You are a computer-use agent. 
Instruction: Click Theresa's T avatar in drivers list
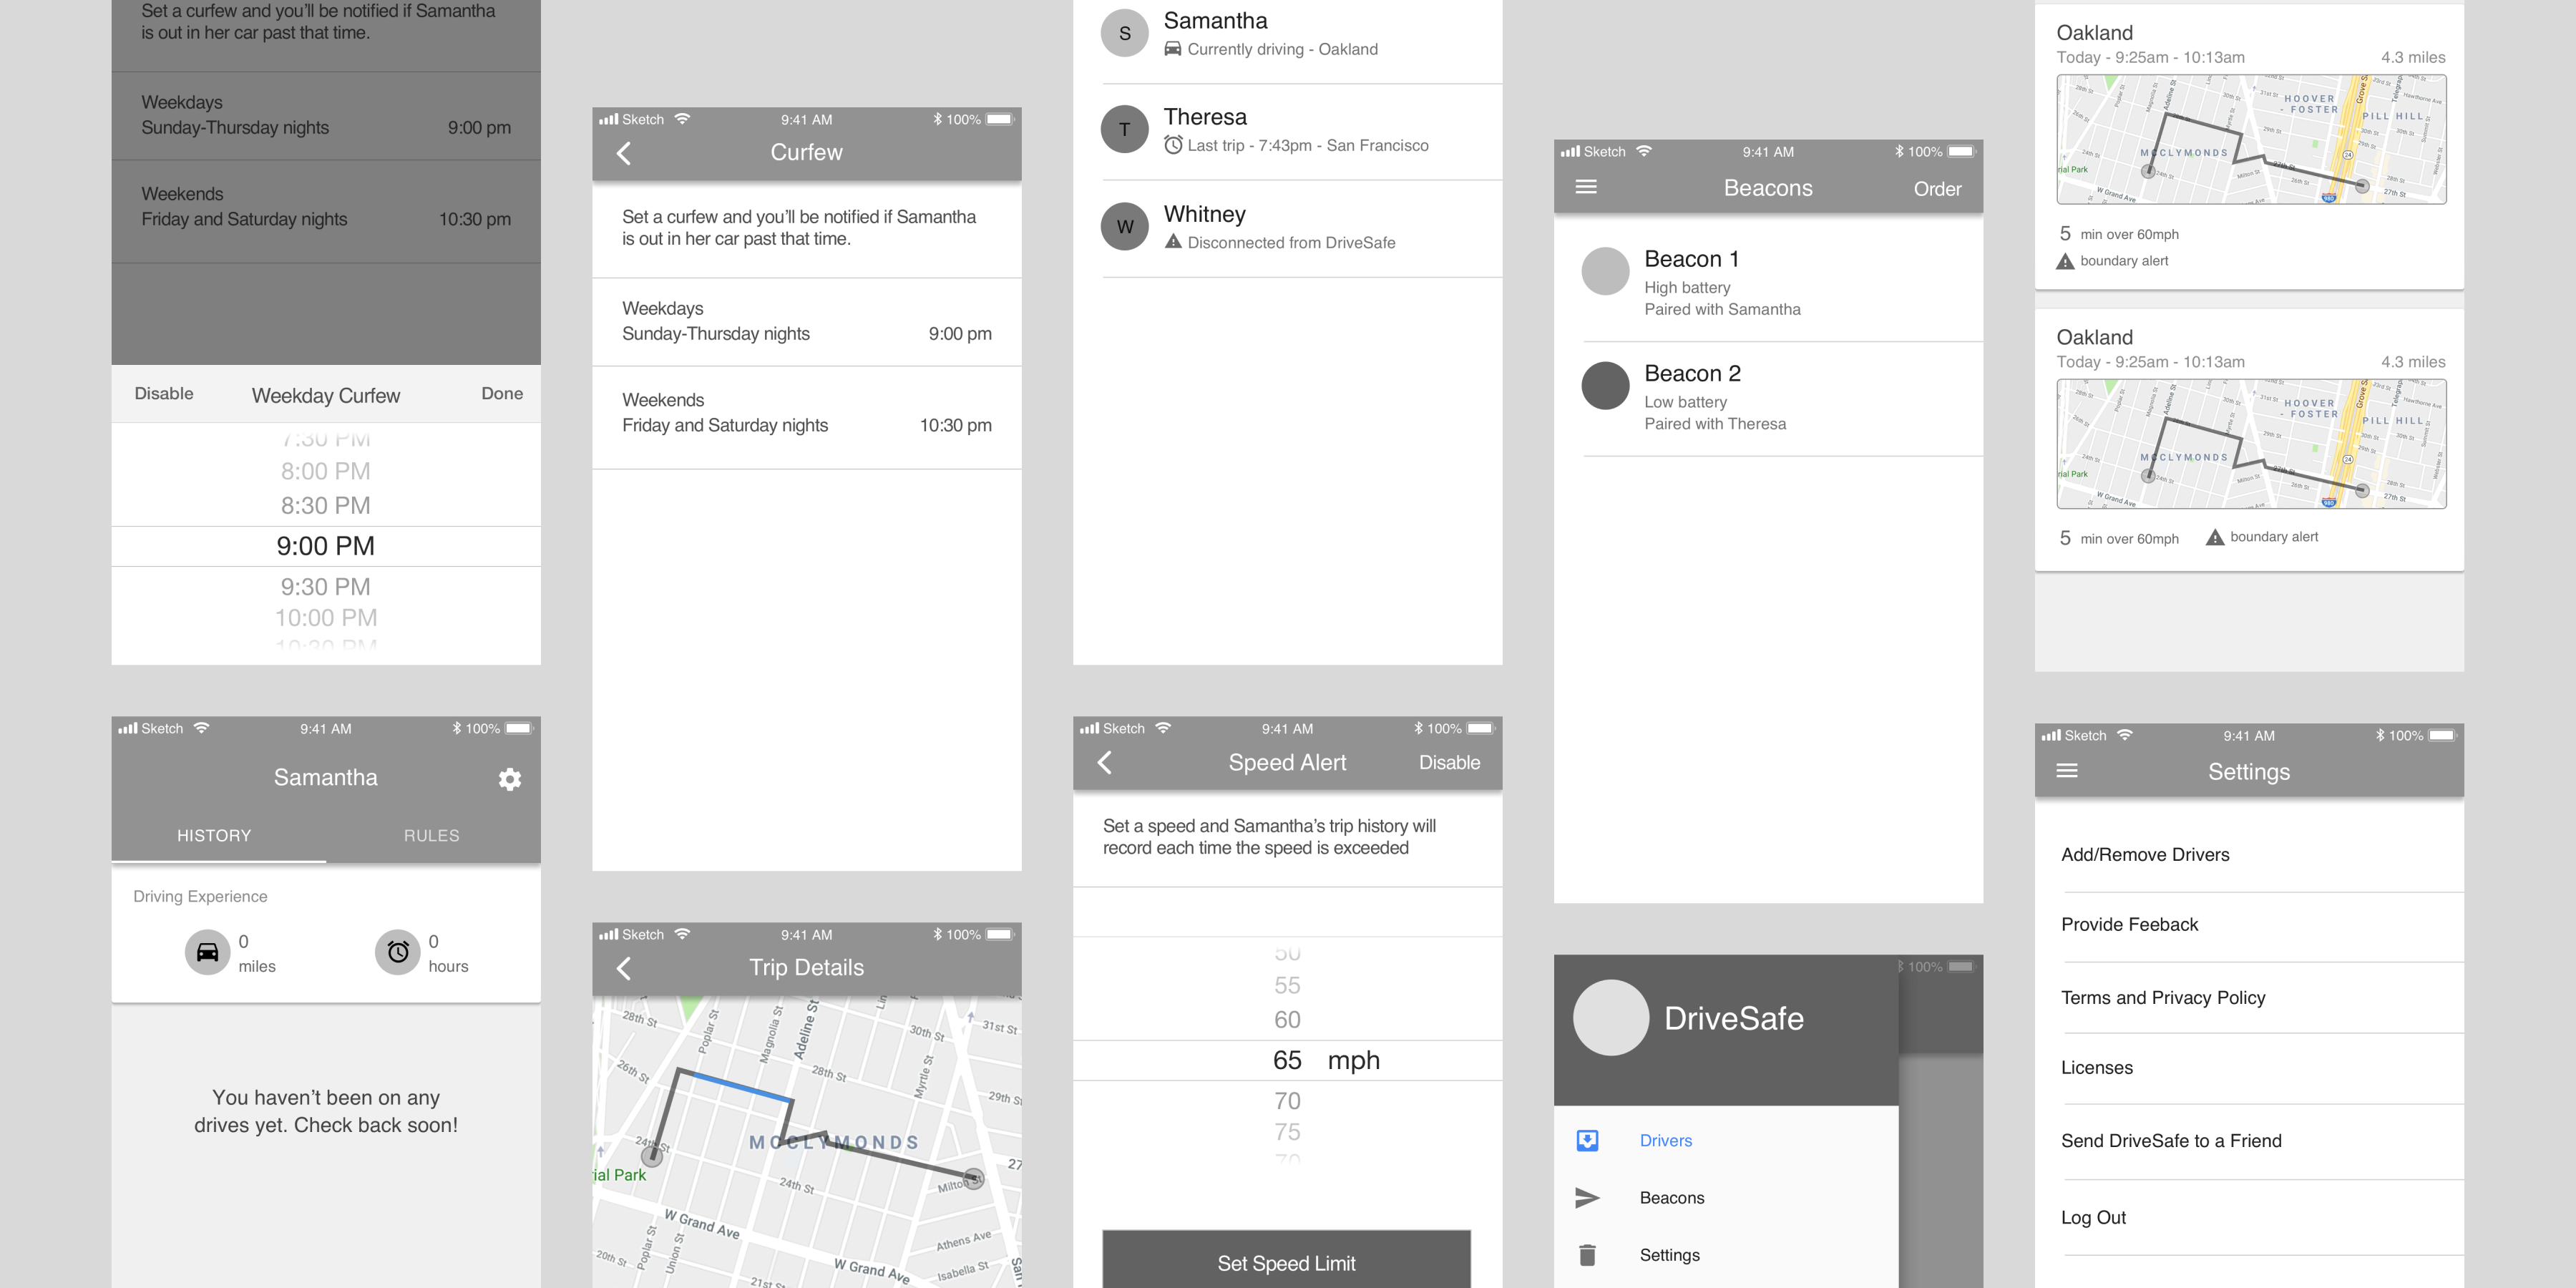[x=1125, y=130]
